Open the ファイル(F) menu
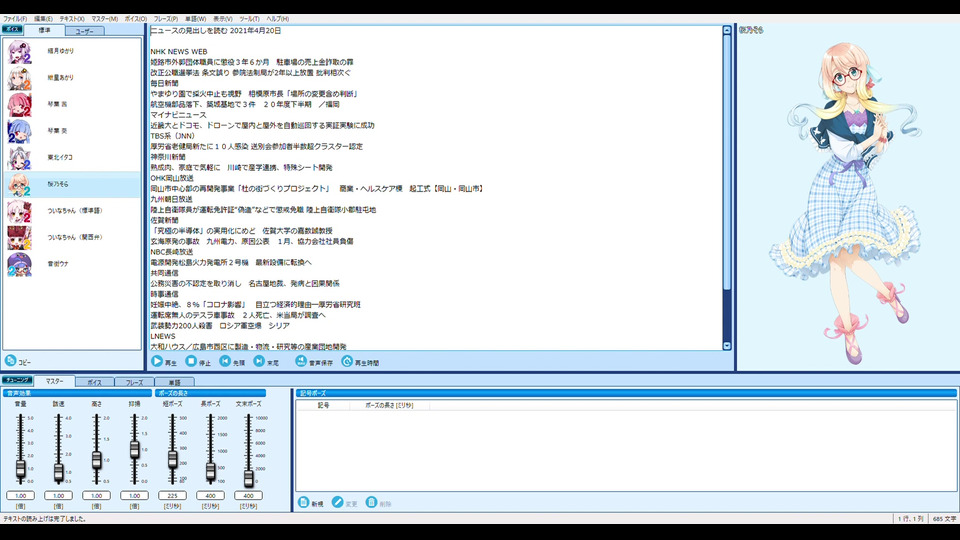The width and height of the screenshot is (960, 540). coord(15,19)
